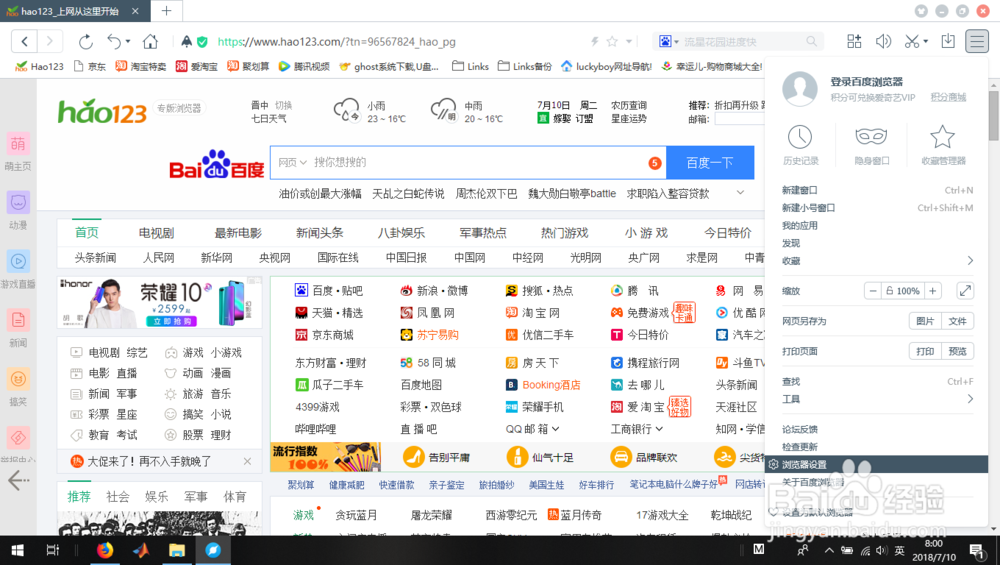1000x565 pixels.
Task: Collapse sidebar with left arrow icon
Action: pyautogui.click(x=18, y=480)
